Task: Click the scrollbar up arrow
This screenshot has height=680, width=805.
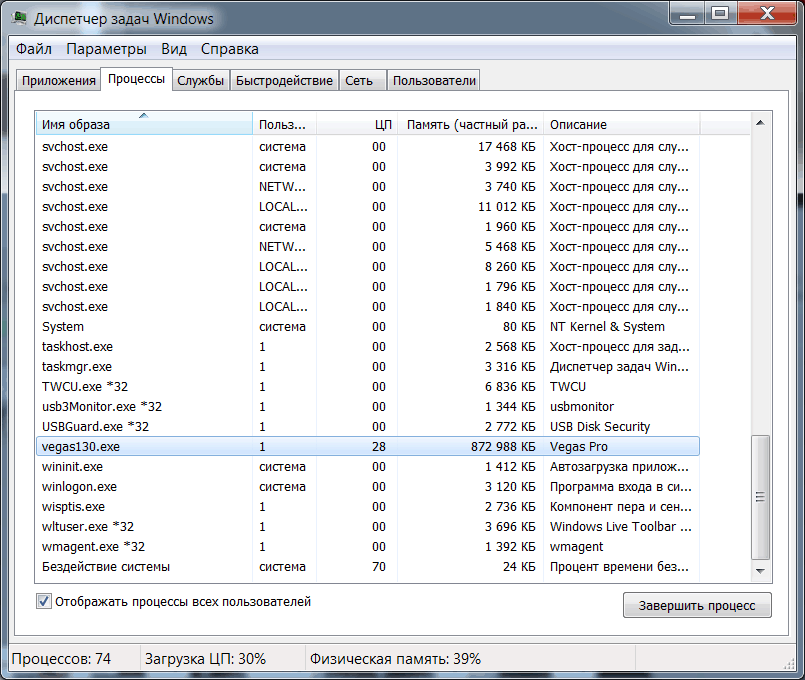Action: (x=760, y=123)
